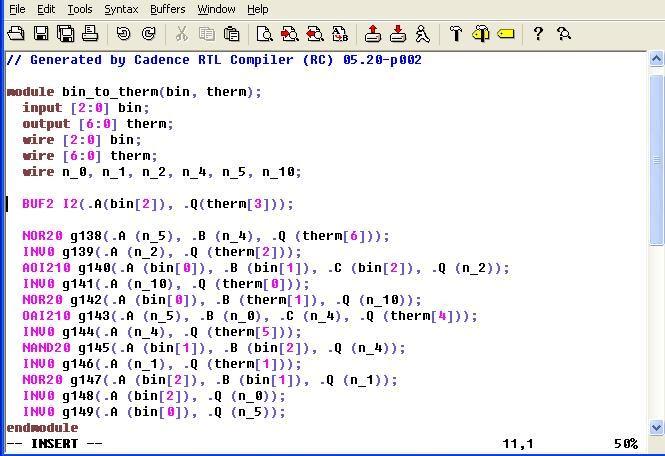The image size is (665, 456).
Task: Click 'INV0' on the g149 line
Action: pyautogui.click(x=38, y=411)
